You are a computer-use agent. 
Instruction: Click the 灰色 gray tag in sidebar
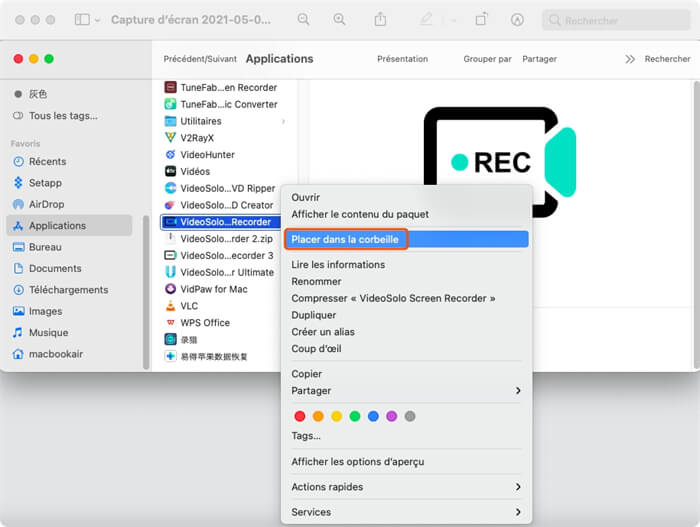pyautogui.click(x=30, y=94)
